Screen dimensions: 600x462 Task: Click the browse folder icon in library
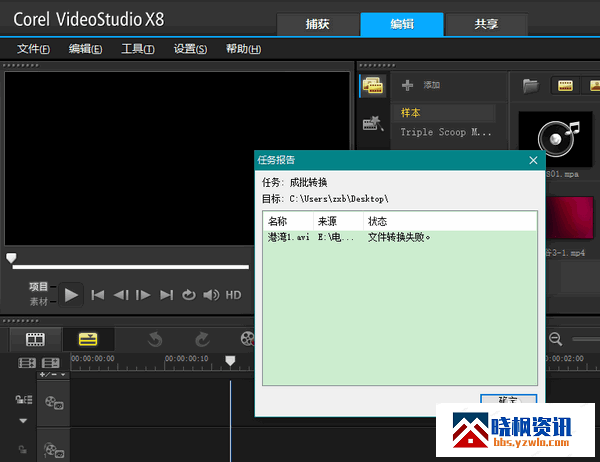pyautogui.click(x=531, y=86)
